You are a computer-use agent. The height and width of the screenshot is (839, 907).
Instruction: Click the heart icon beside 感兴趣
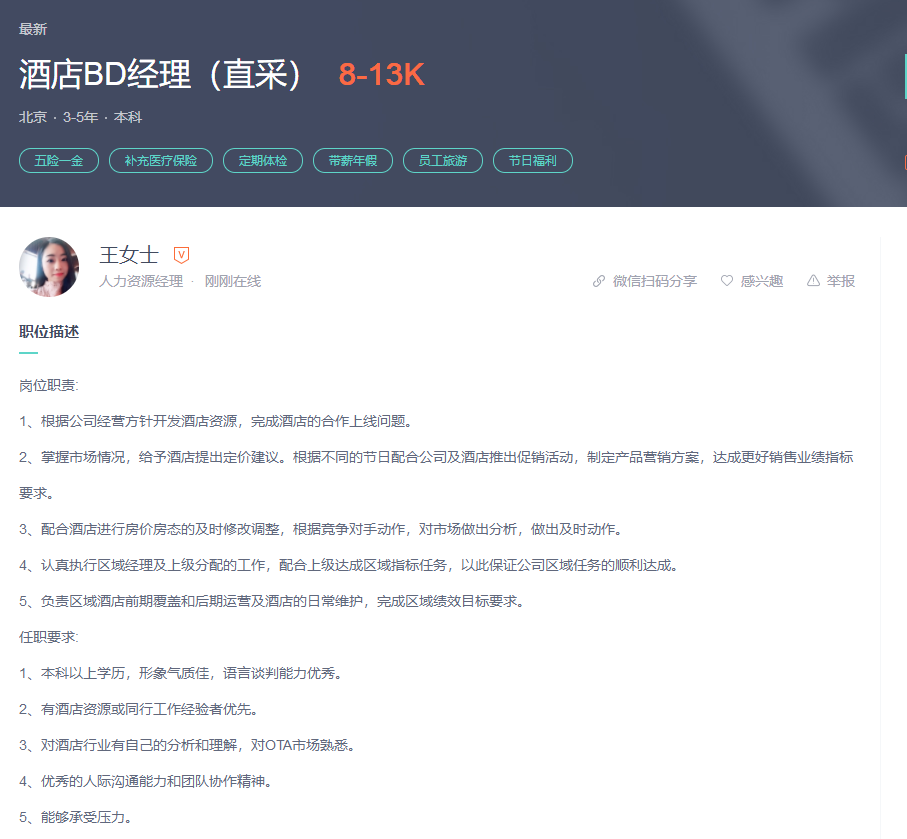click(727, 281)
